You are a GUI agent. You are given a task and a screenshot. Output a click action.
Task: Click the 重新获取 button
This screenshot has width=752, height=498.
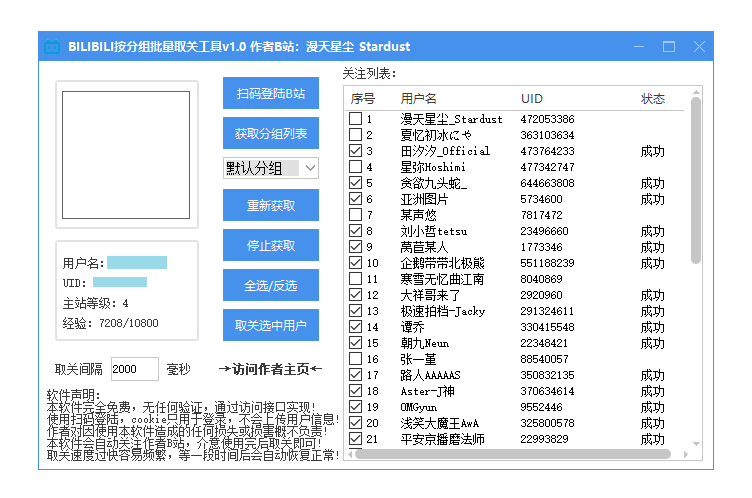point(270,205)
